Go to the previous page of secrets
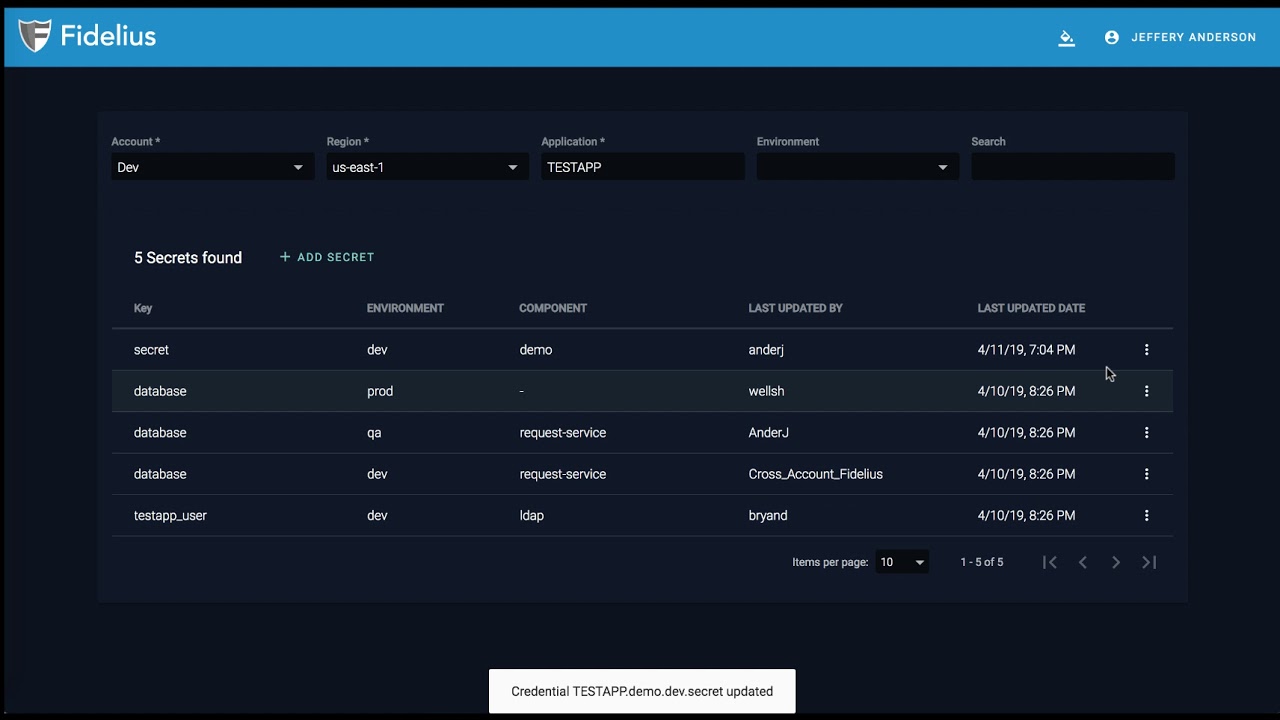 tap(1083, 562)
